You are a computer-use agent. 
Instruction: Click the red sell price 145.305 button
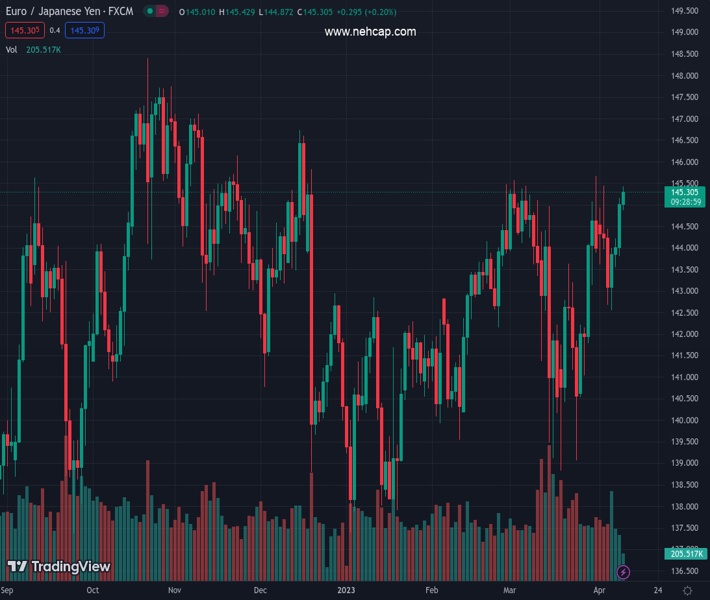pyautogui.click(x=23, y=30)
